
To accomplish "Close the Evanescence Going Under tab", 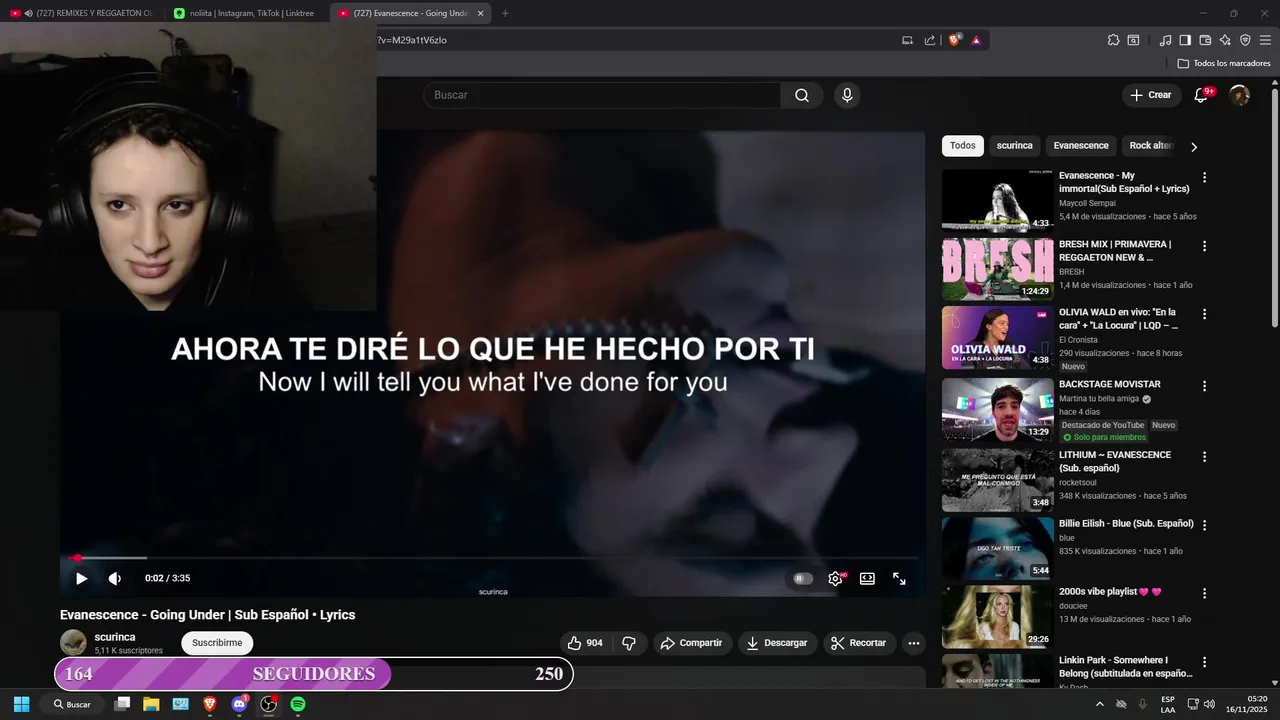I will (x=480, y=13).
